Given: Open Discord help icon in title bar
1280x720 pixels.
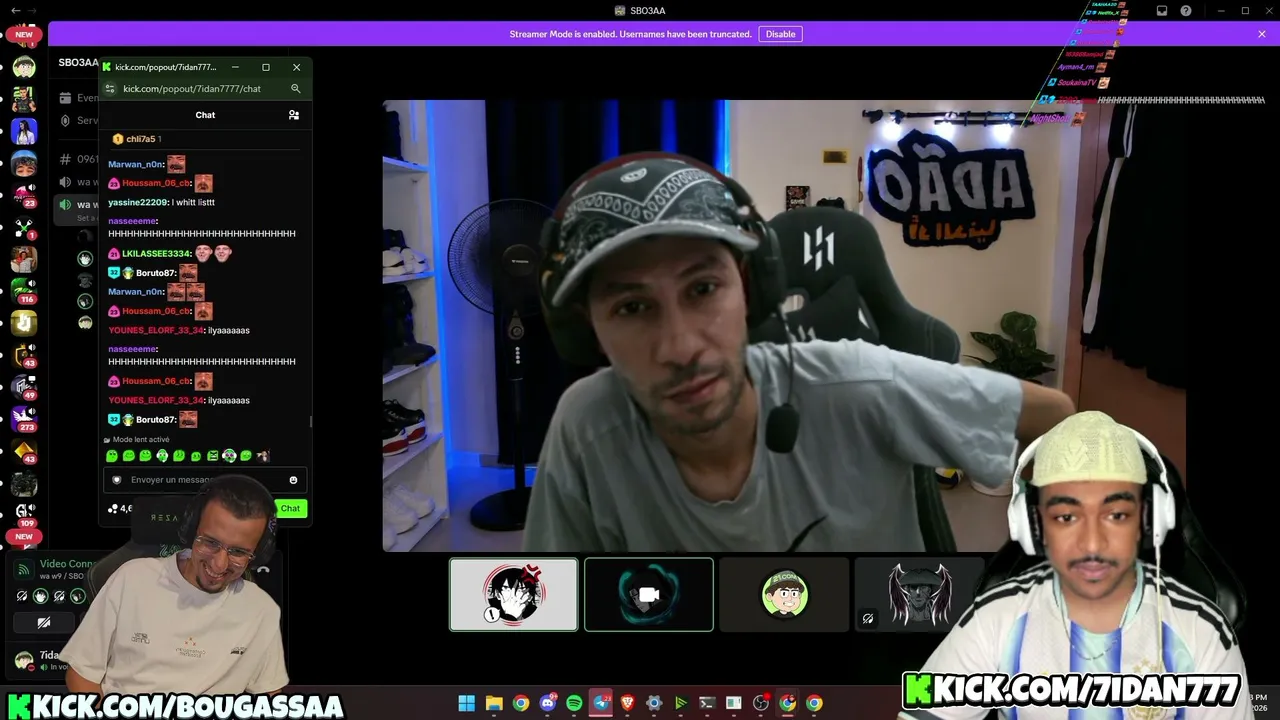Looking at the screenshot, I should (x=1186, y=11).
